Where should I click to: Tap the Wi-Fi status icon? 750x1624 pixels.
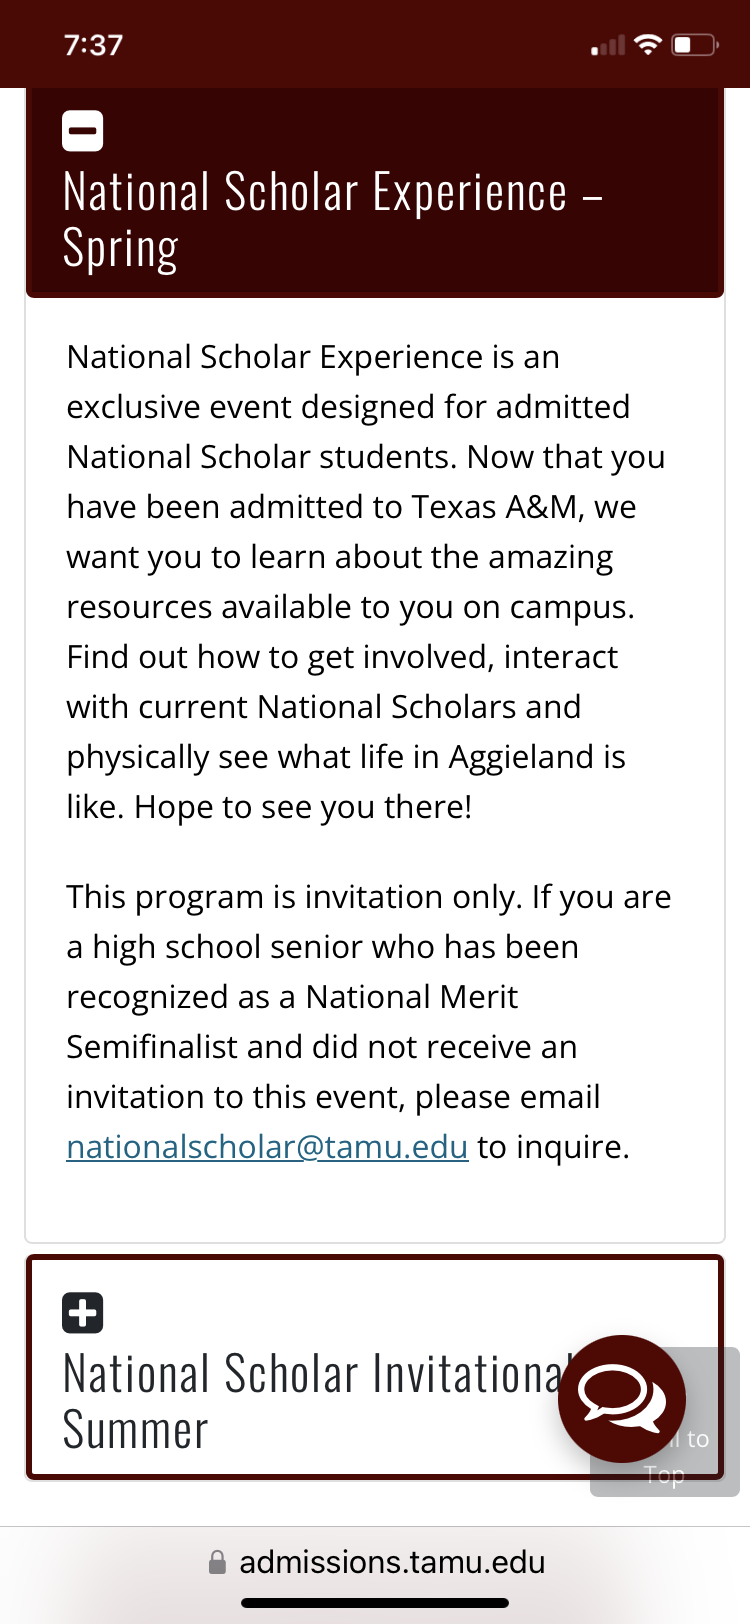tap(648, 45)
